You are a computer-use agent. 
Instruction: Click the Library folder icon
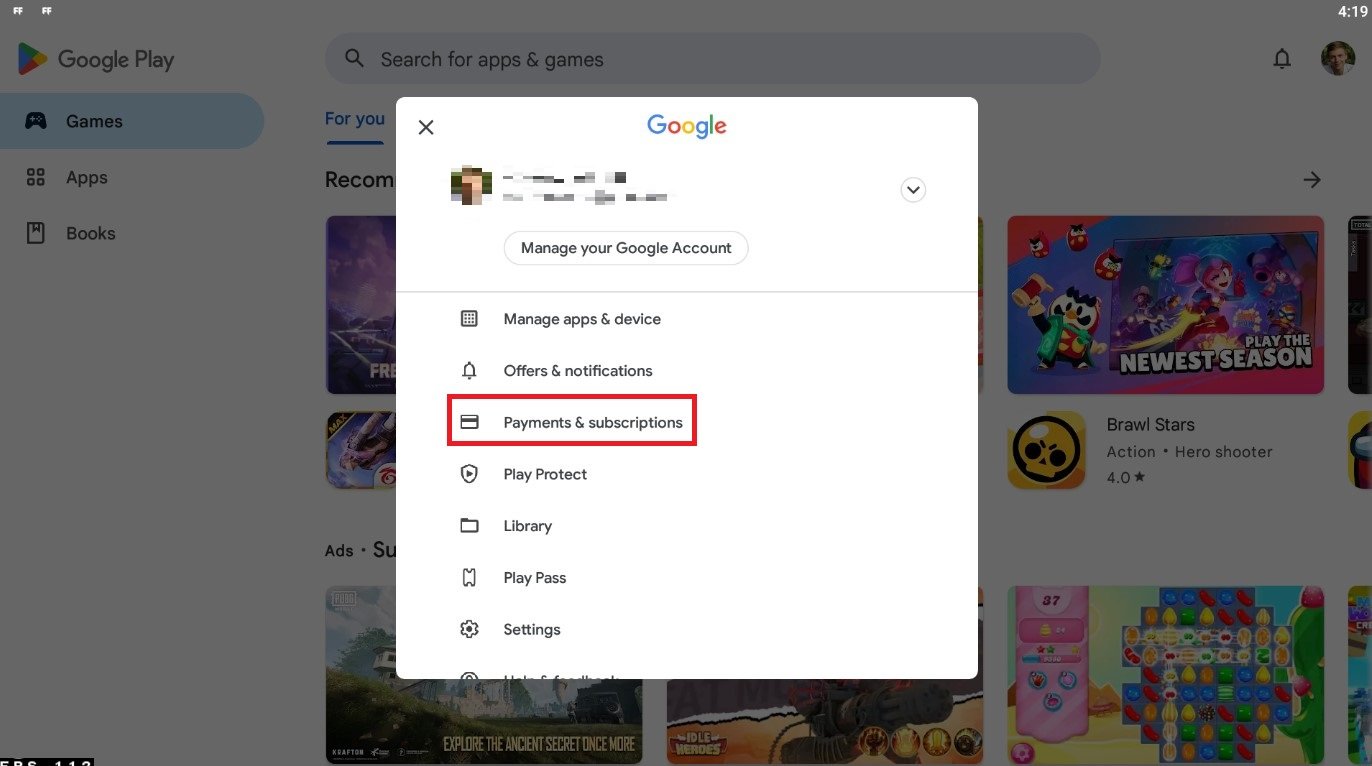469,526
